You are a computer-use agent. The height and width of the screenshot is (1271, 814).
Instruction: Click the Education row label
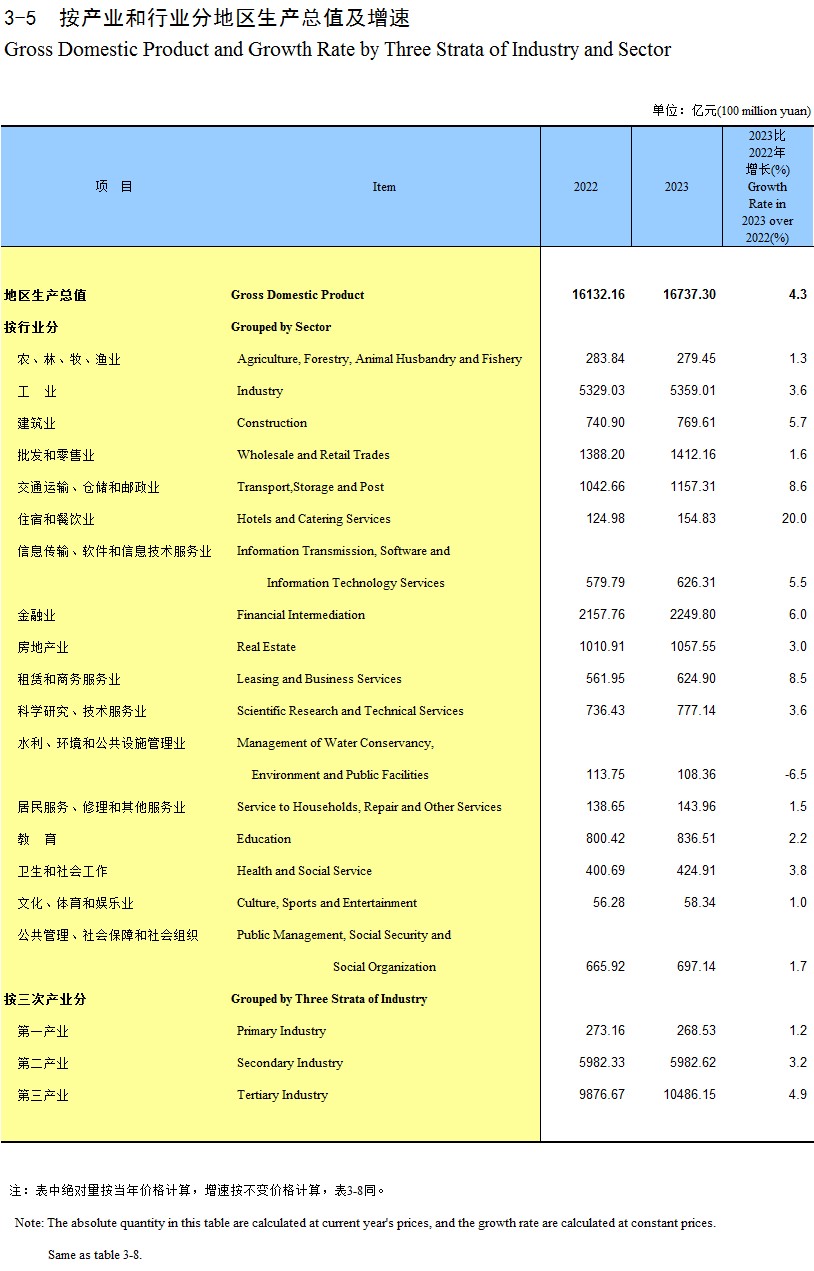264,839
